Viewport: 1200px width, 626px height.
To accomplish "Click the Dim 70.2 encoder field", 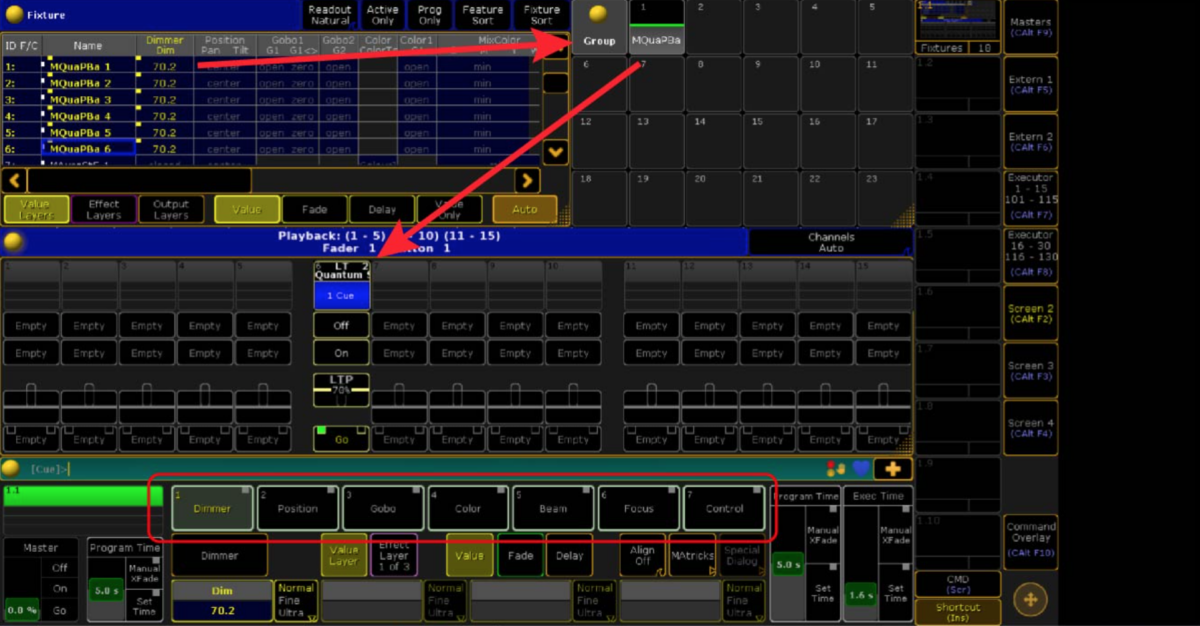I will pyautogui.click(x=222, y=600).
